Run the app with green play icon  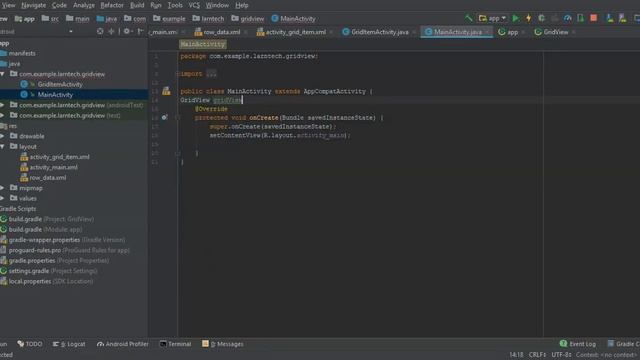(516, 18)
